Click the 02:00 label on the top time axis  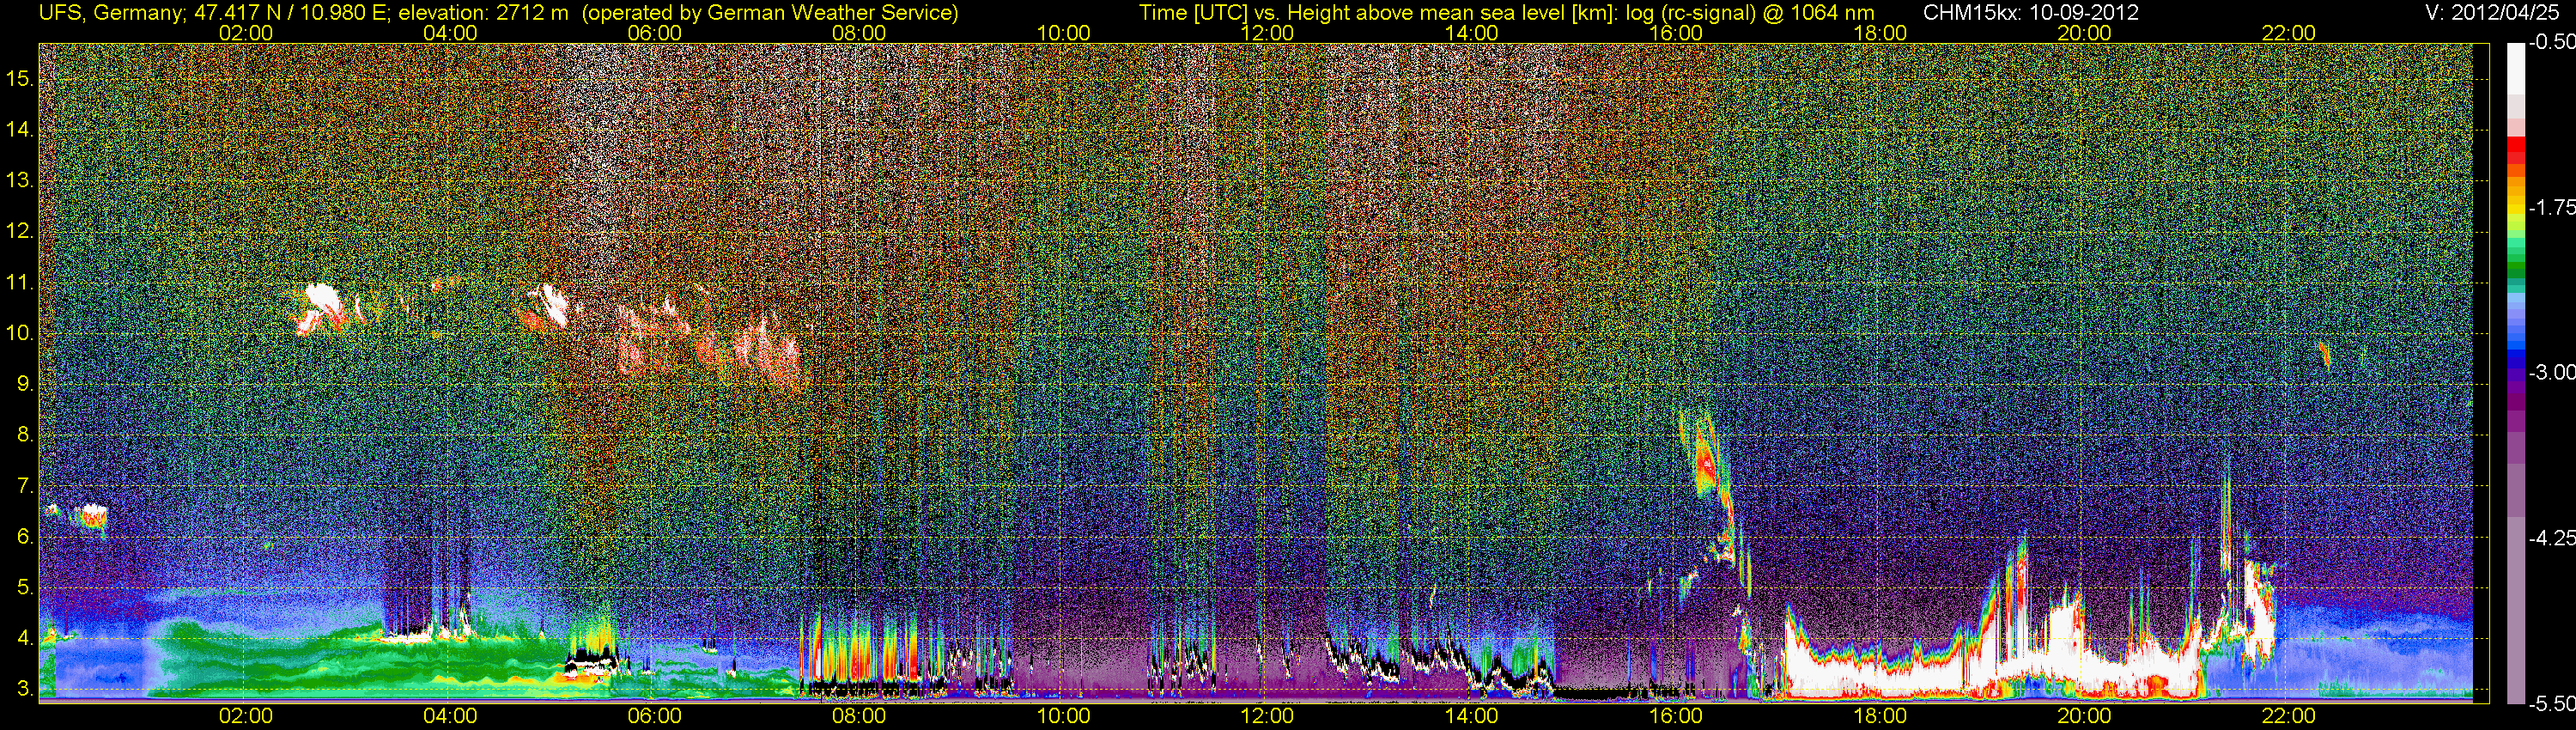tap(246, 33)
